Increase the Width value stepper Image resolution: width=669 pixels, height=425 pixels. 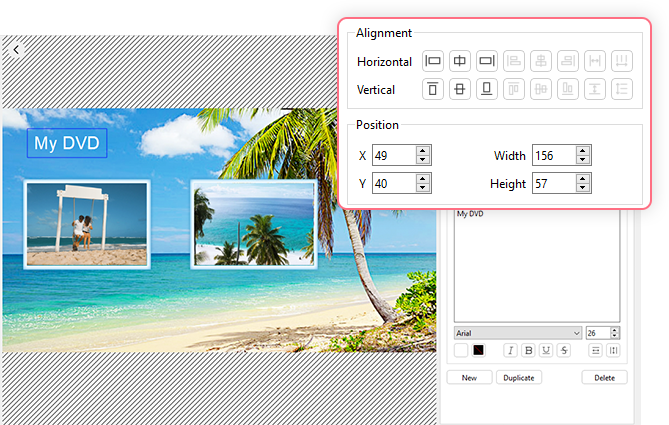pyautogui.click(x=584, y=151)
